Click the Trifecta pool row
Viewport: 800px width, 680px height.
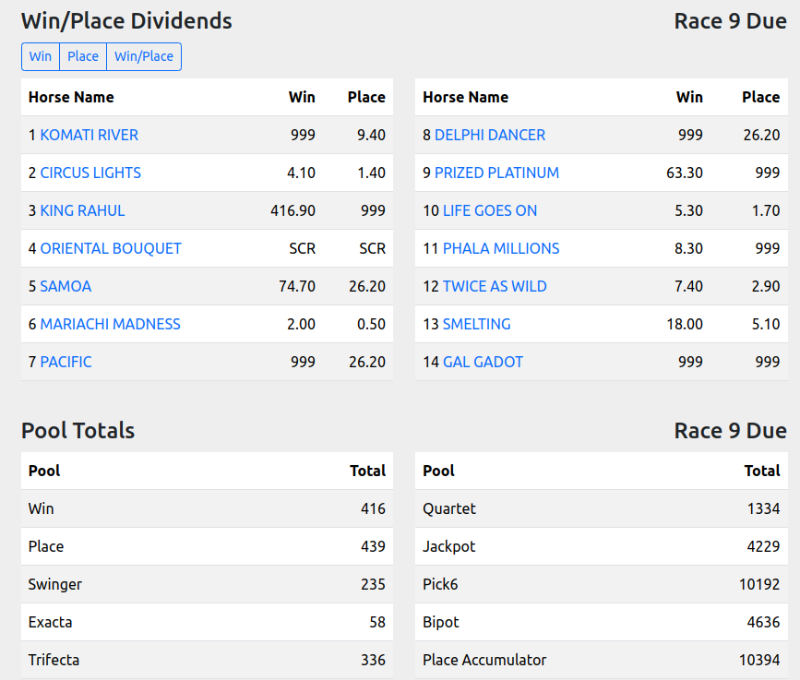pyautogui.click(x=206, y=660)
